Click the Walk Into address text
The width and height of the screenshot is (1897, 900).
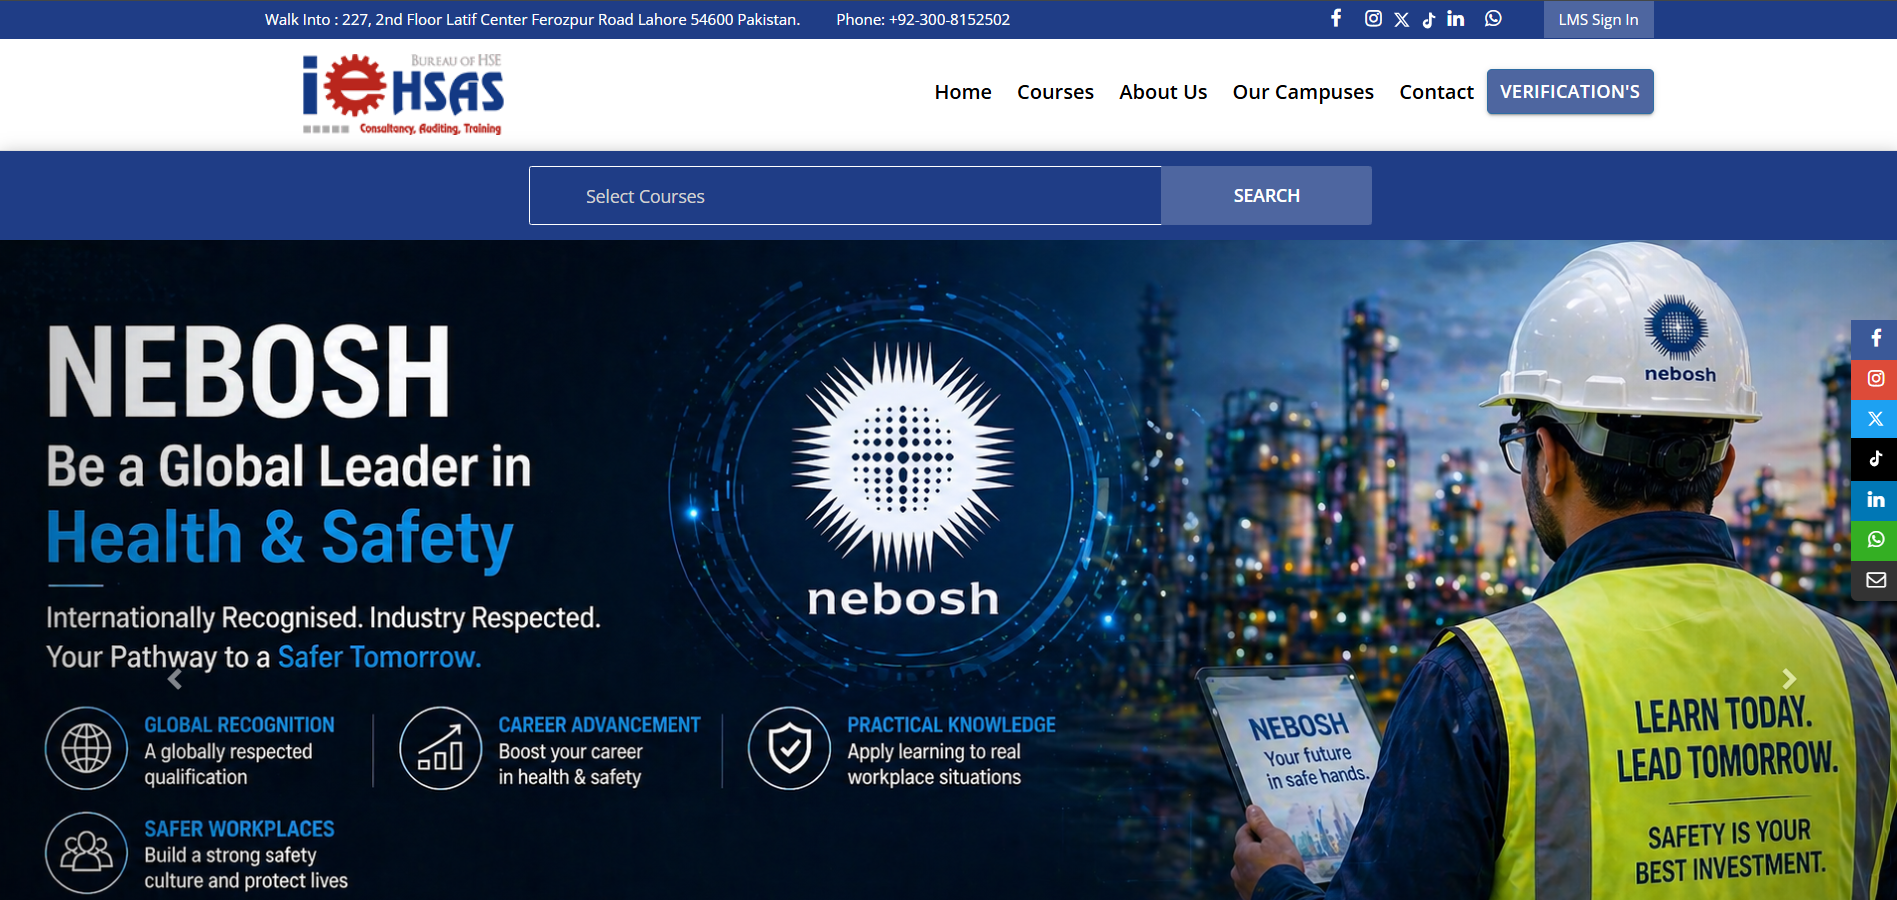tap(532, 19)
